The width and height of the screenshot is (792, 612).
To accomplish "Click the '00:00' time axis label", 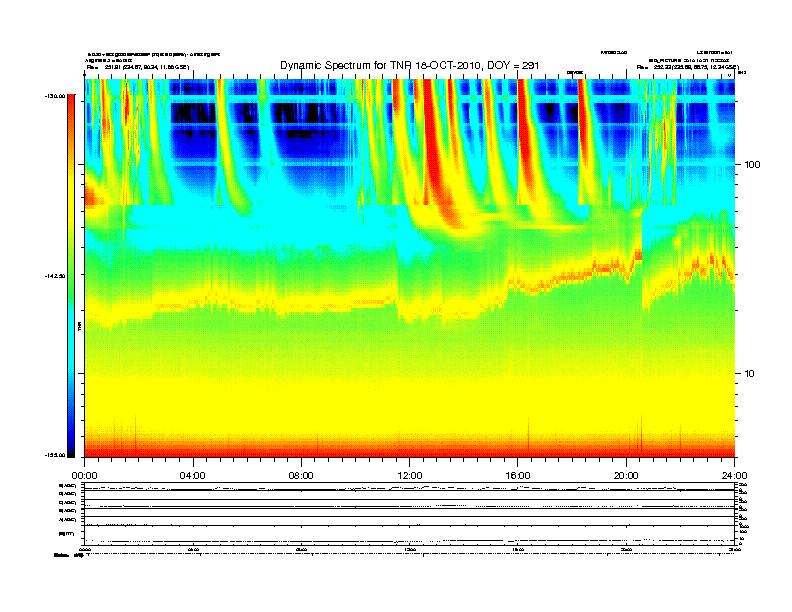I will 84,476.
